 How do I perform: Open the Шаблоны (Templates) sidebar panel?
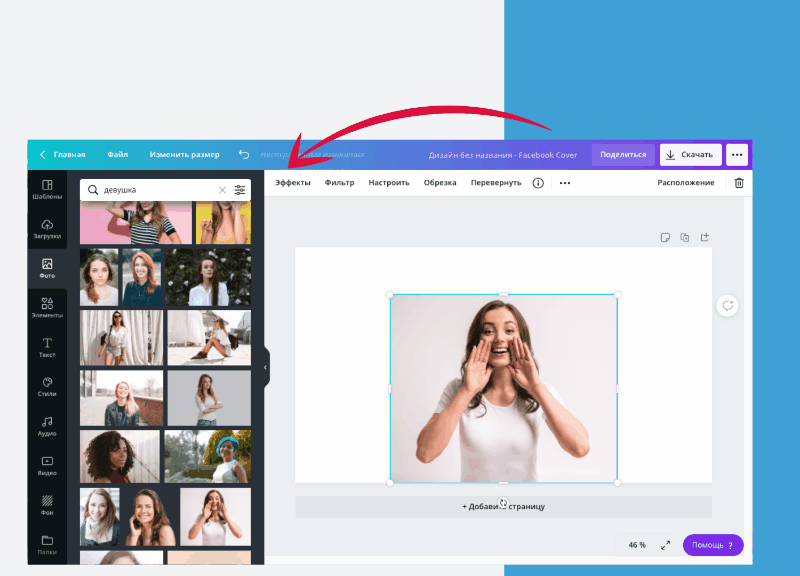(x=47, y=189)
